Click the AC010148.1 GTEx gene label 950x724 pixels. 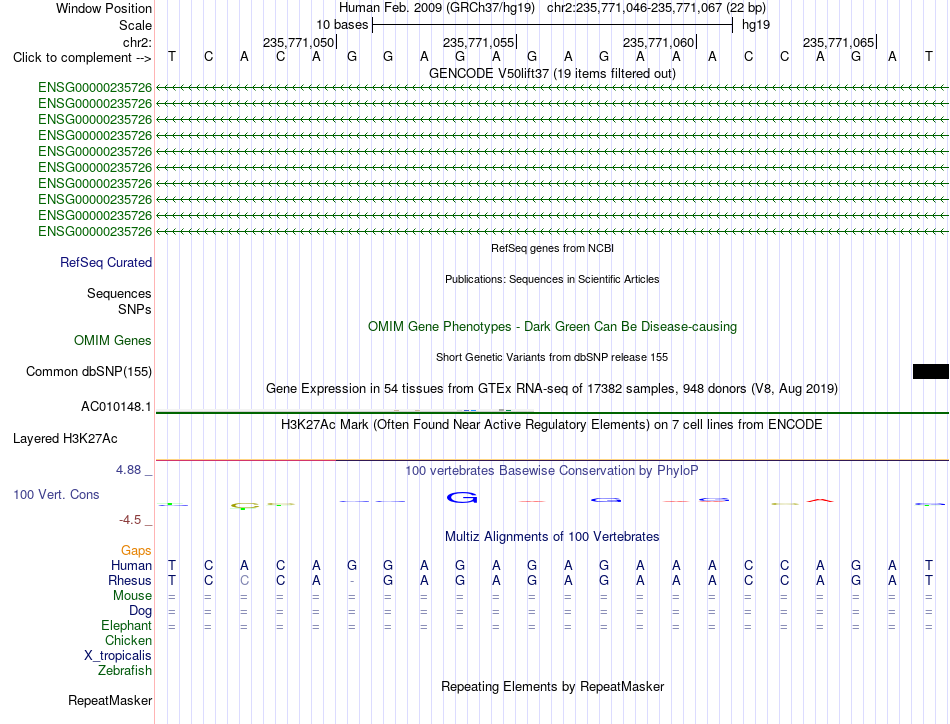point(116,407)
